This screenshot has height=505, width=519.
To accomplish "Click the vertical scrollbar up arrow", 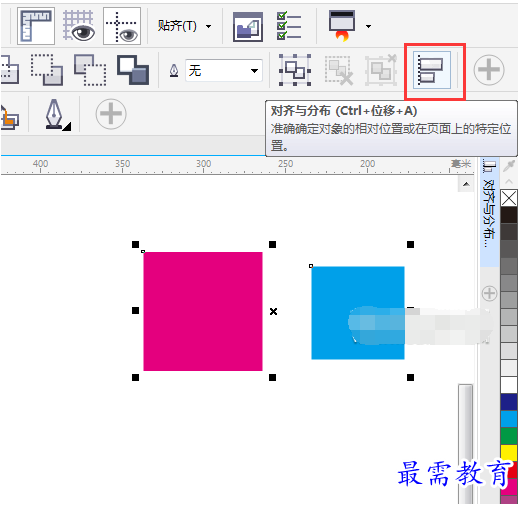I will pos(466,184).
